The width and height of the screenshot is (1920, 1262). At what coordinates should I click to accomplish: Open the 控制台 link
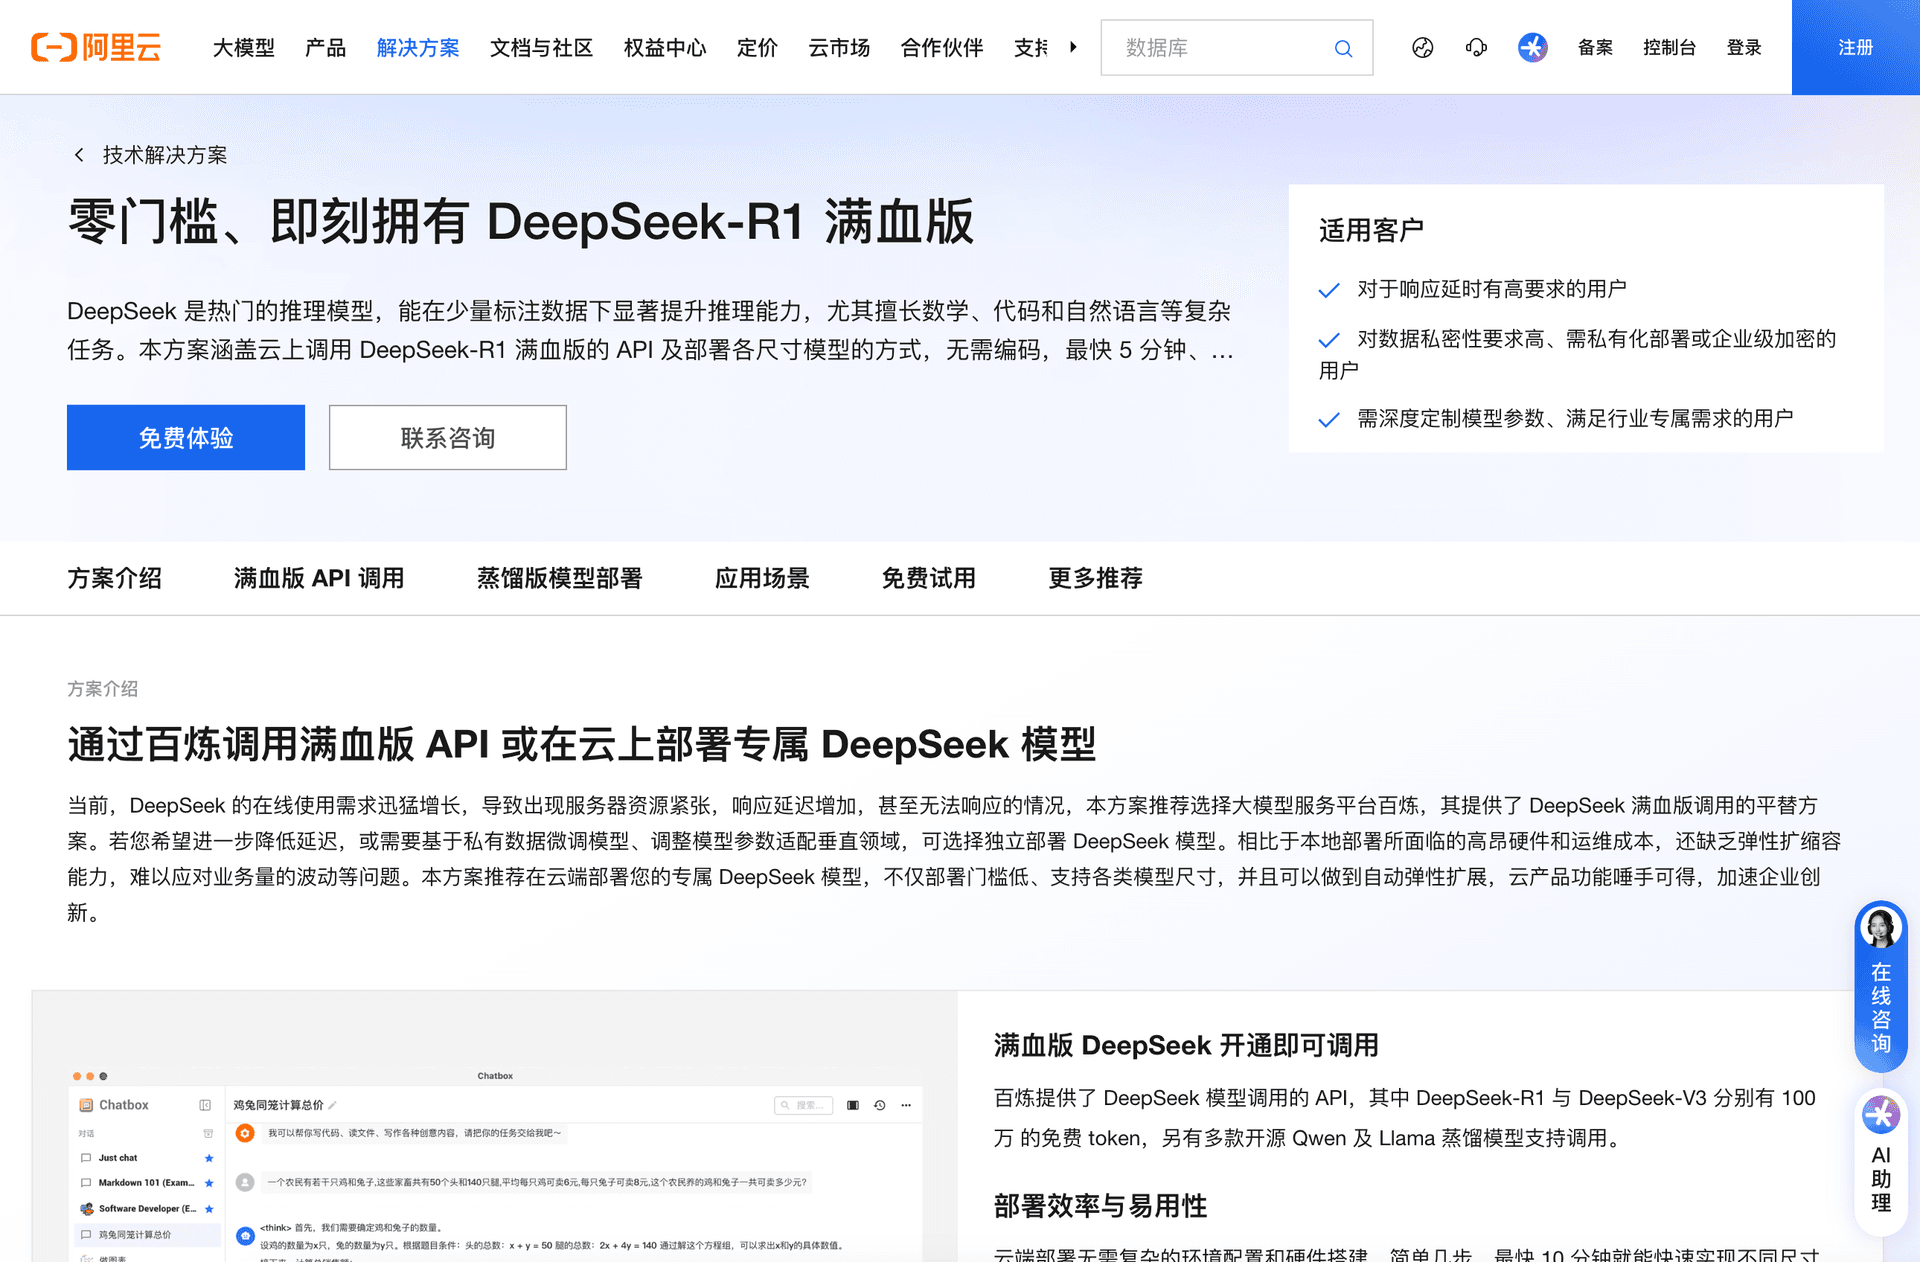[x=1669, y=47]
